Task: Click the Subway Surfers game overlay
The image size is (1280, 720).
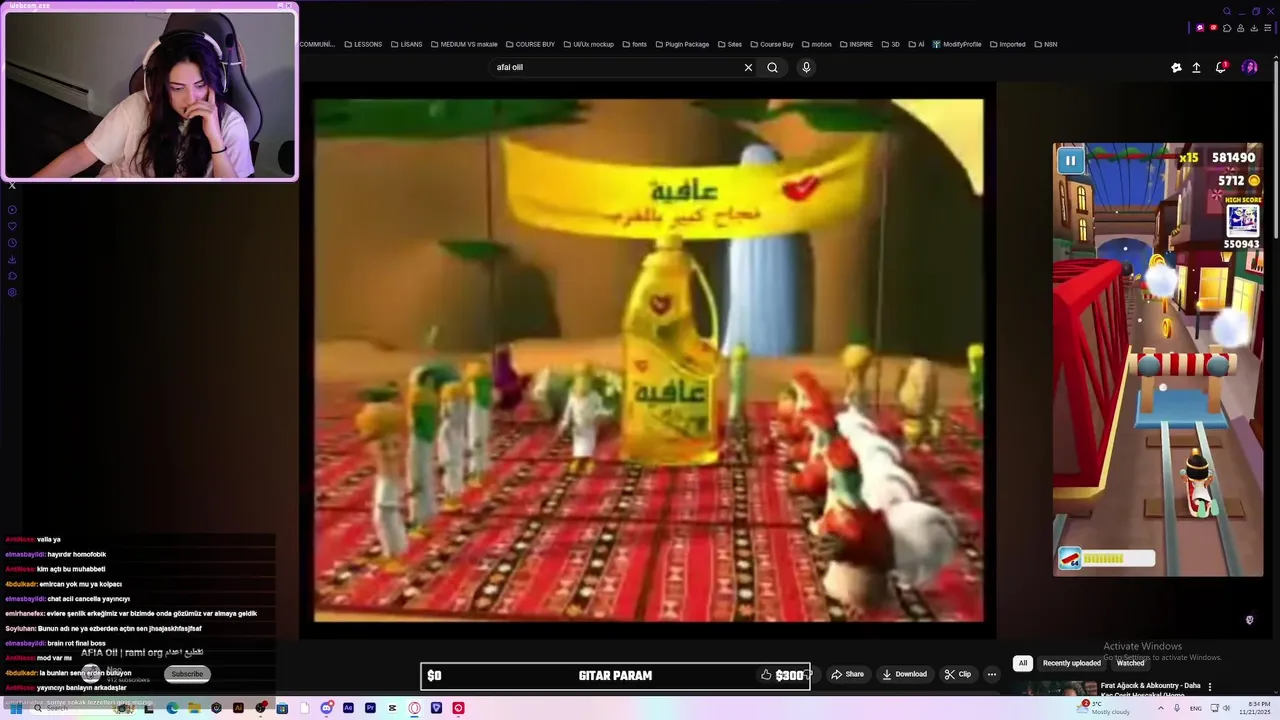Action: pos(1158,360)
